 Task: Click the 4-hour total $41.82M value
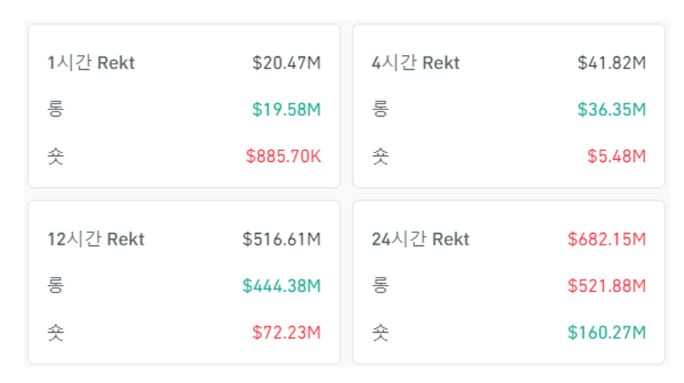click(x=612, y=63)
